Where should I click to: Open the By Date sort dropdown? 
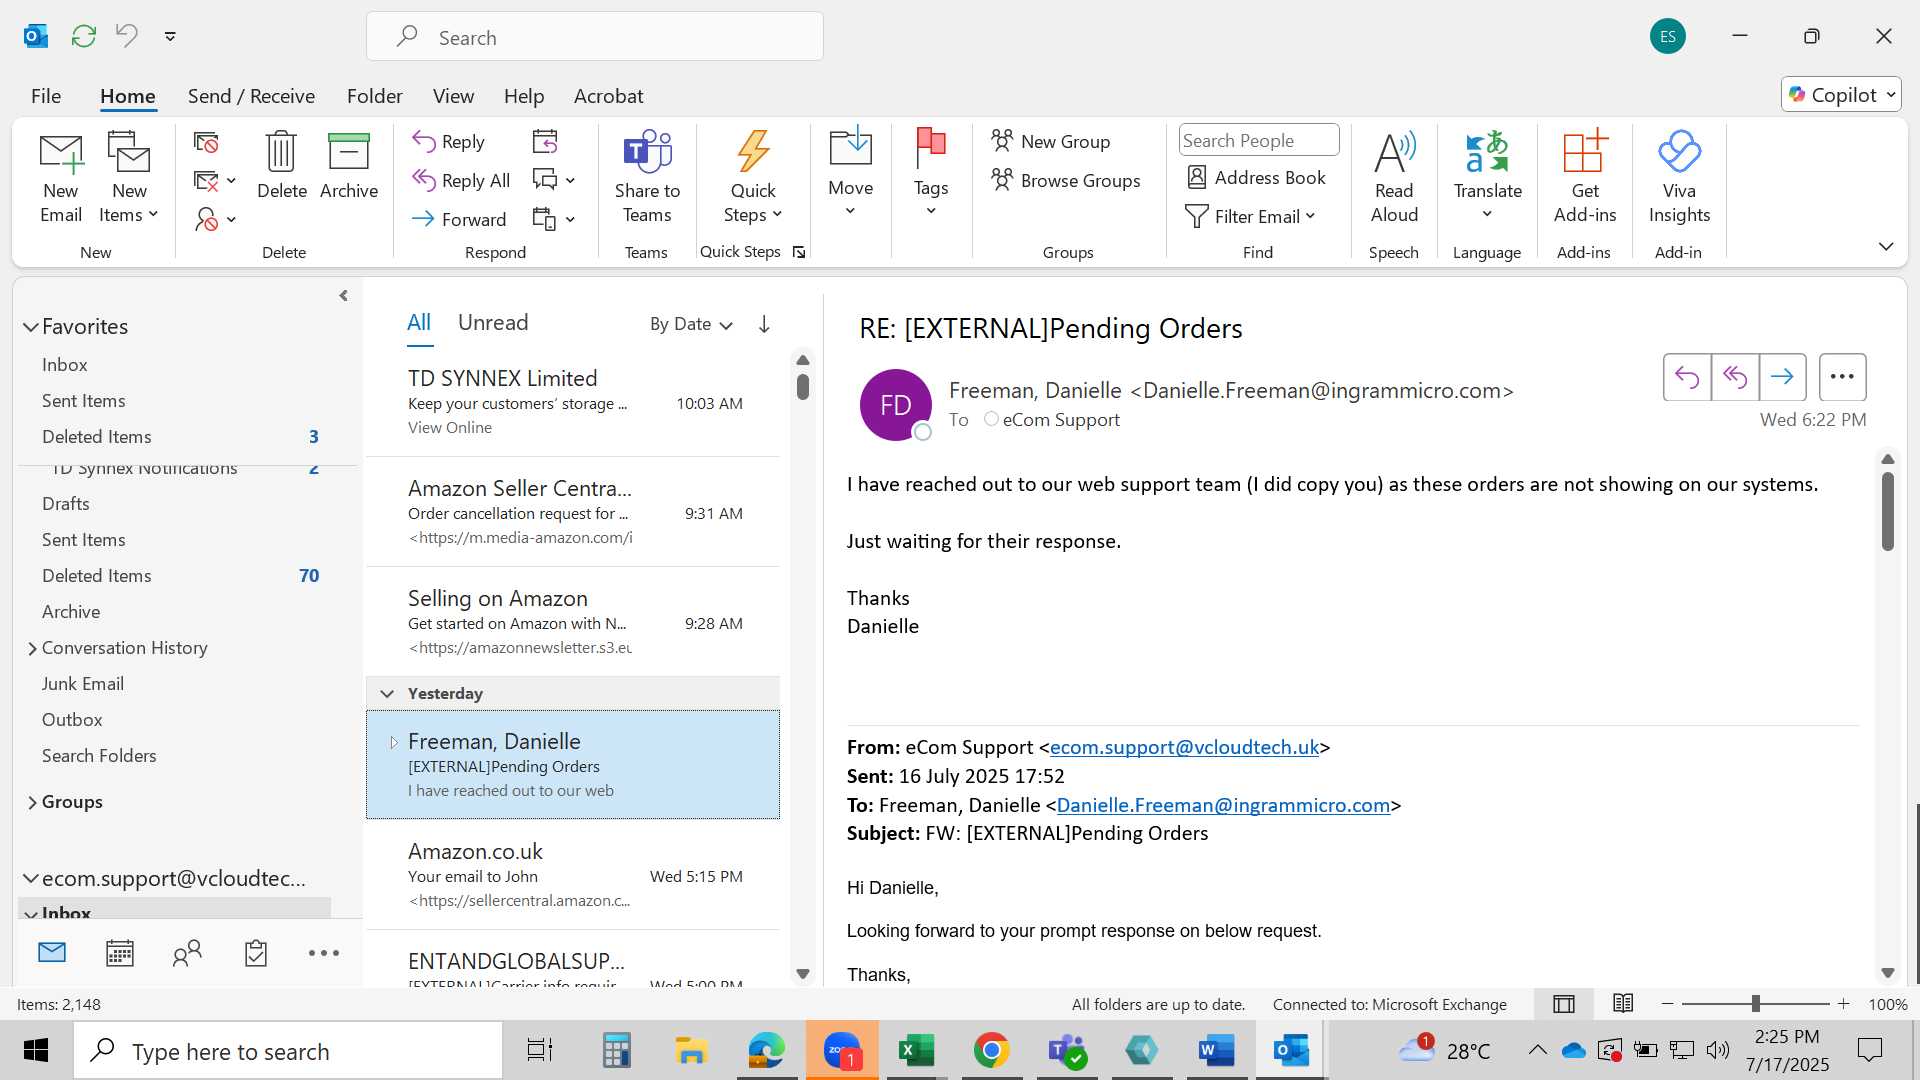click(x=691, y=324)
